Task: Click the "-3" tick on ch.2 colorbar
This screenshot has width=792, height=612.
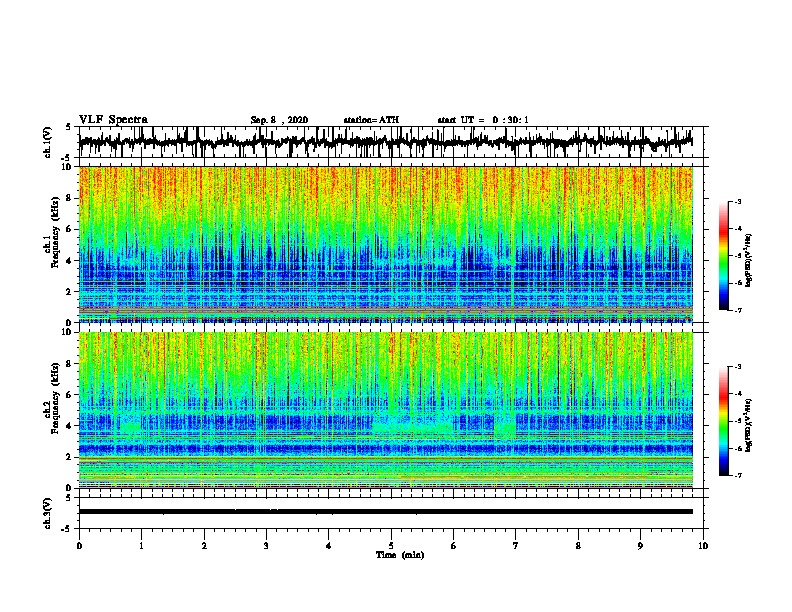Action: [738, 367]
